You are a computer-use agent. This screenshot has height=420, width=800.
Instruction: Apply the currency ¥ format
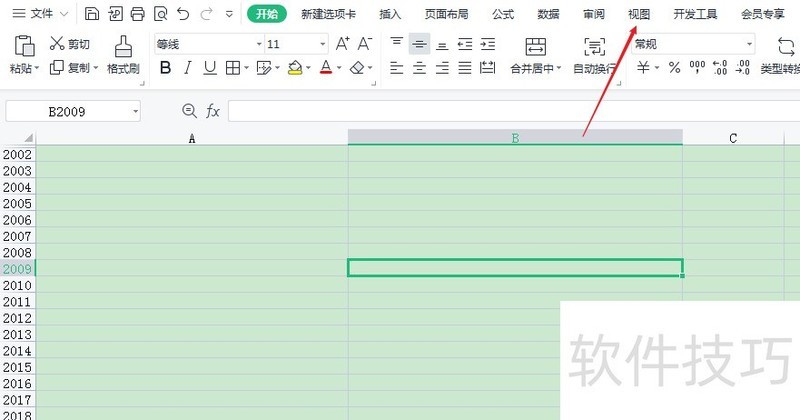pyautogui.click(x=644, y=67)
